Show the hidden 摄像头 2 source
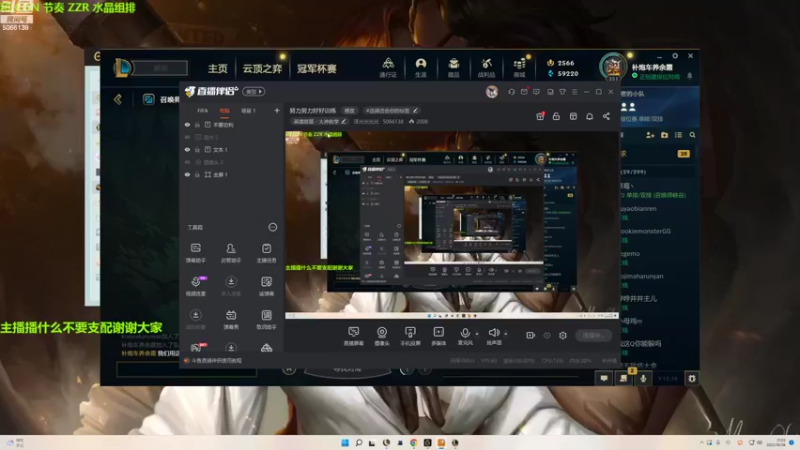The width and height of the screenshot is (800, 450). pos(187,162)
